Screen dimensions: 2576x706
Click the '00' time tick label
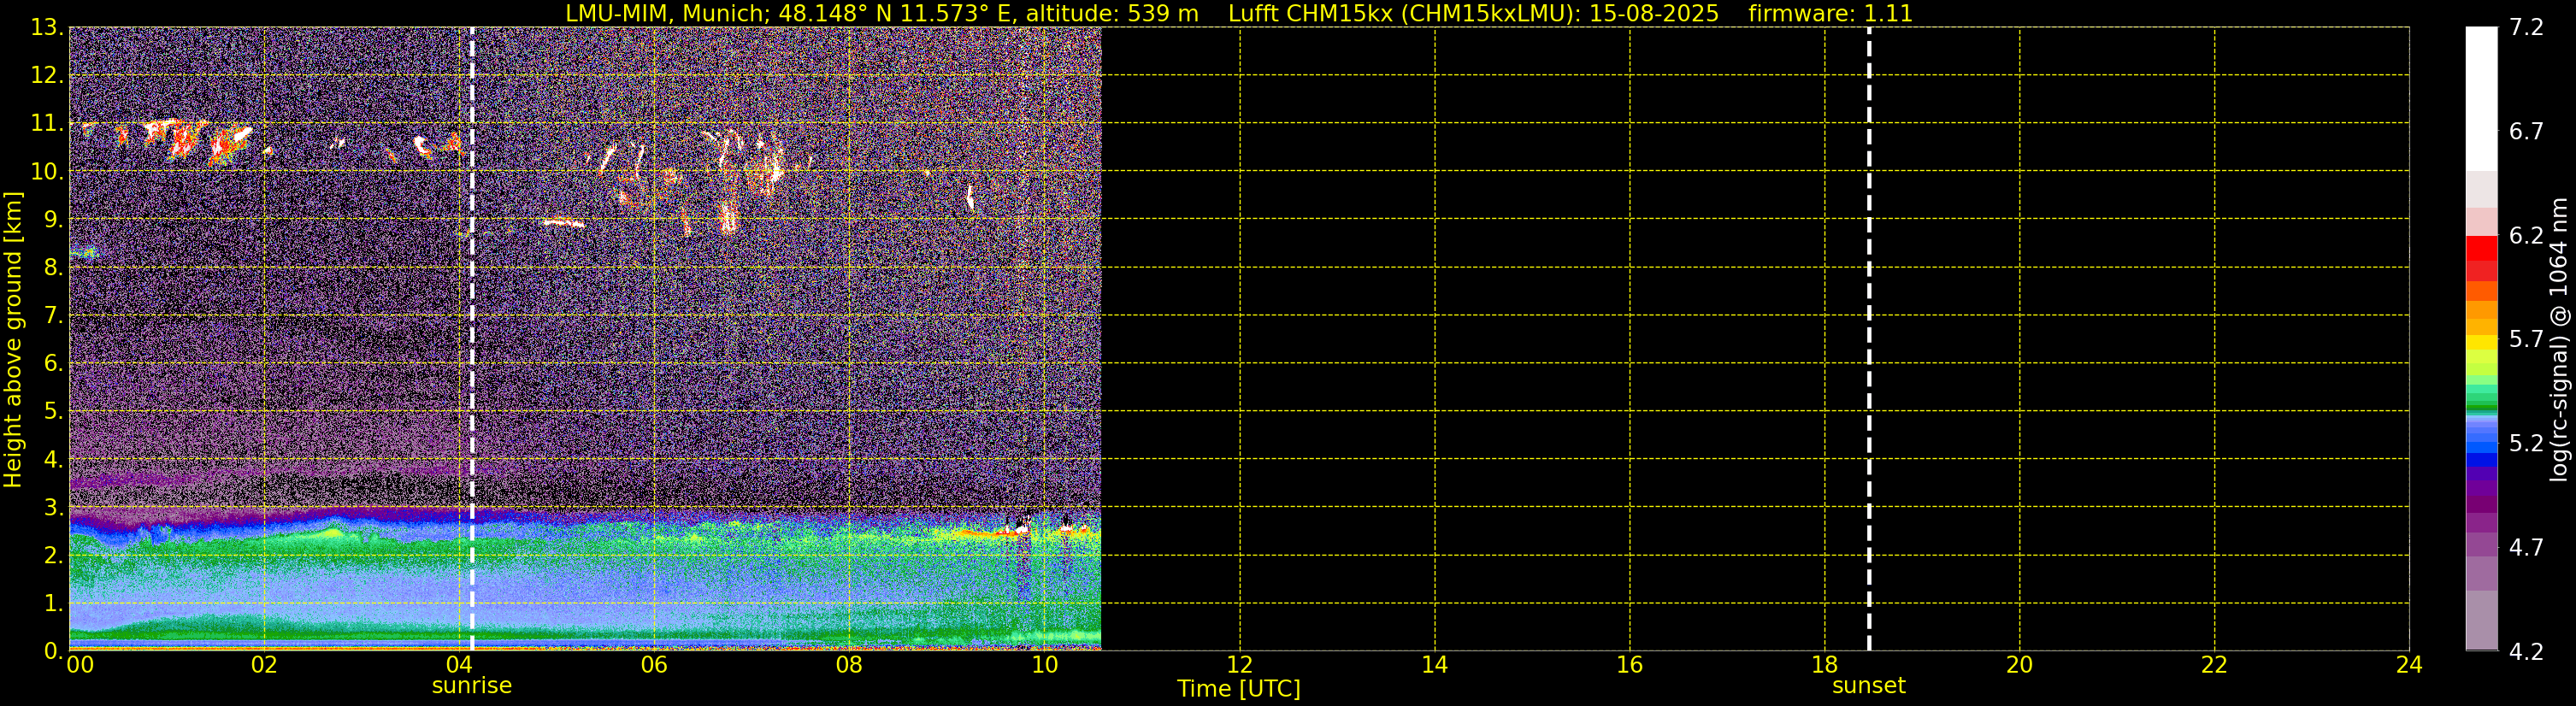click(x=80, y=665)
